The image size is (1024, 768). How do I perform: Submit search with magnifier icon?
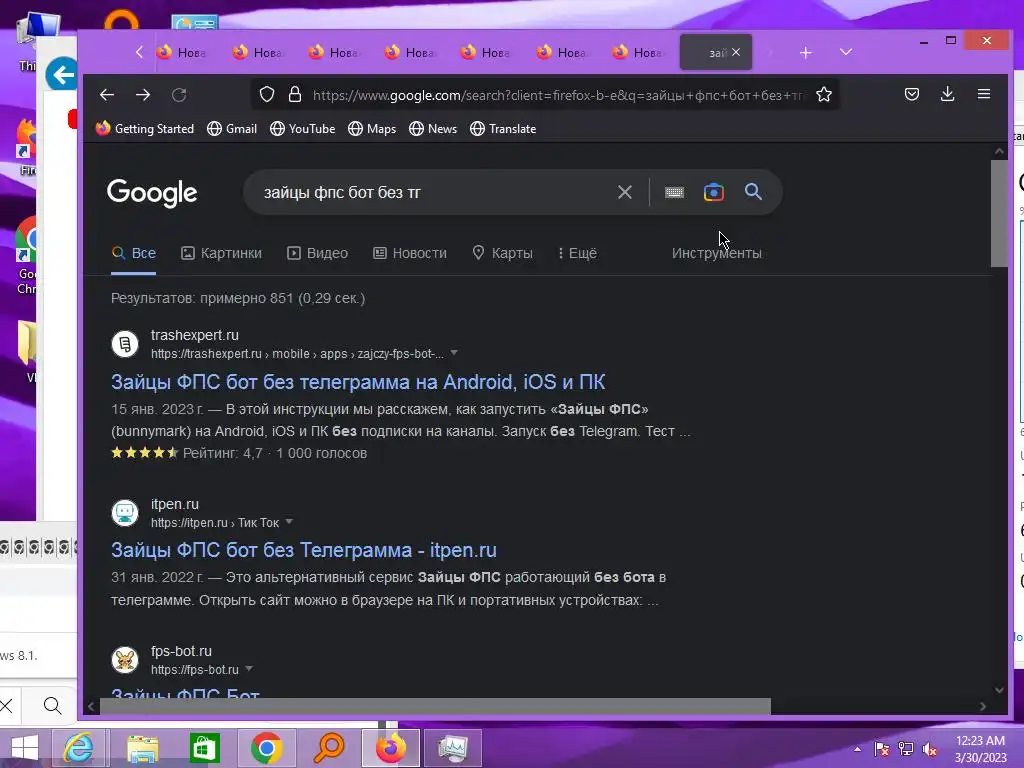[x=753, y=191]
